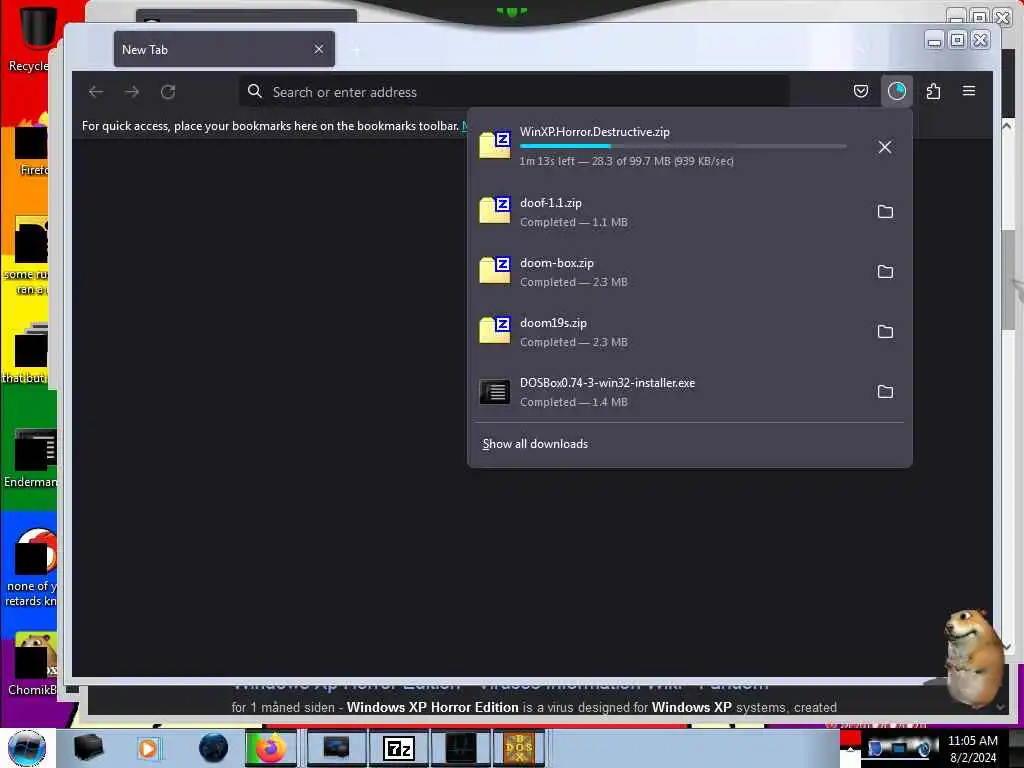This screenshot has width=1024, height=768.
Task: Toggle the downloads panel toolbar button
Action: (897, 91)
